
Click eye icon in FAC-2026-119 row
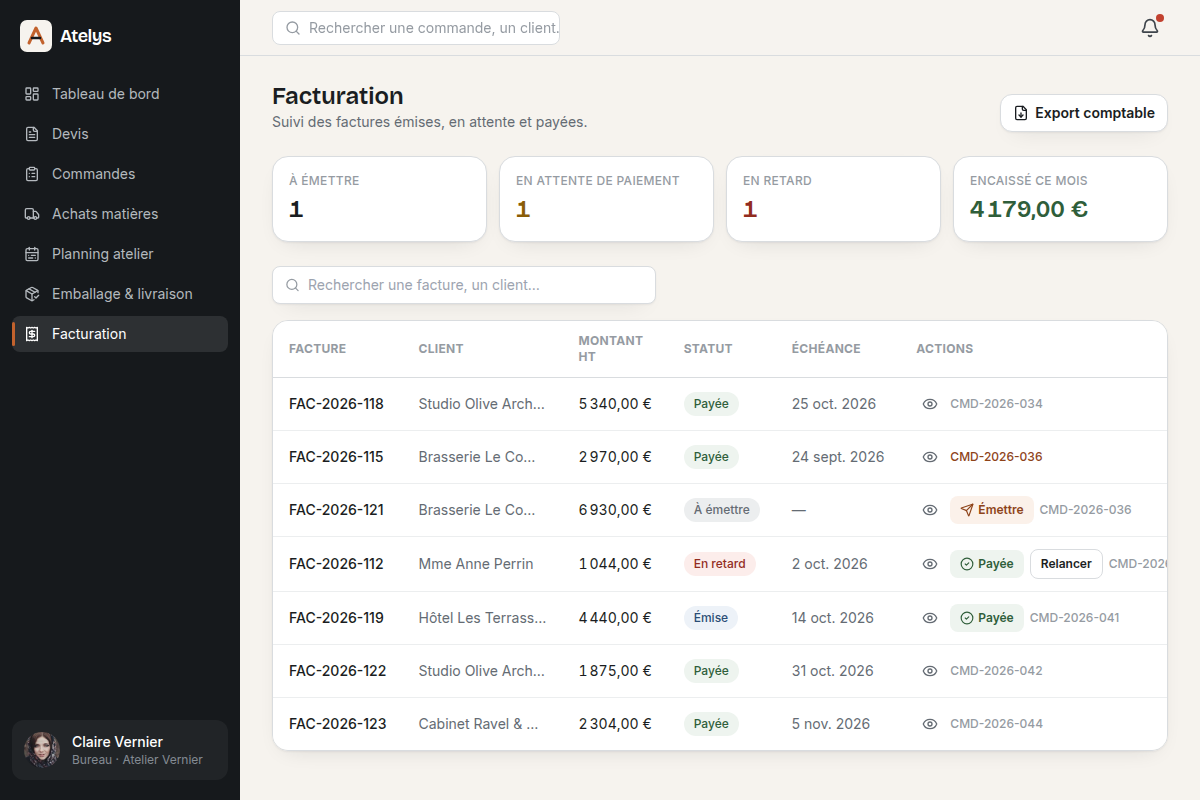(930, 618)
